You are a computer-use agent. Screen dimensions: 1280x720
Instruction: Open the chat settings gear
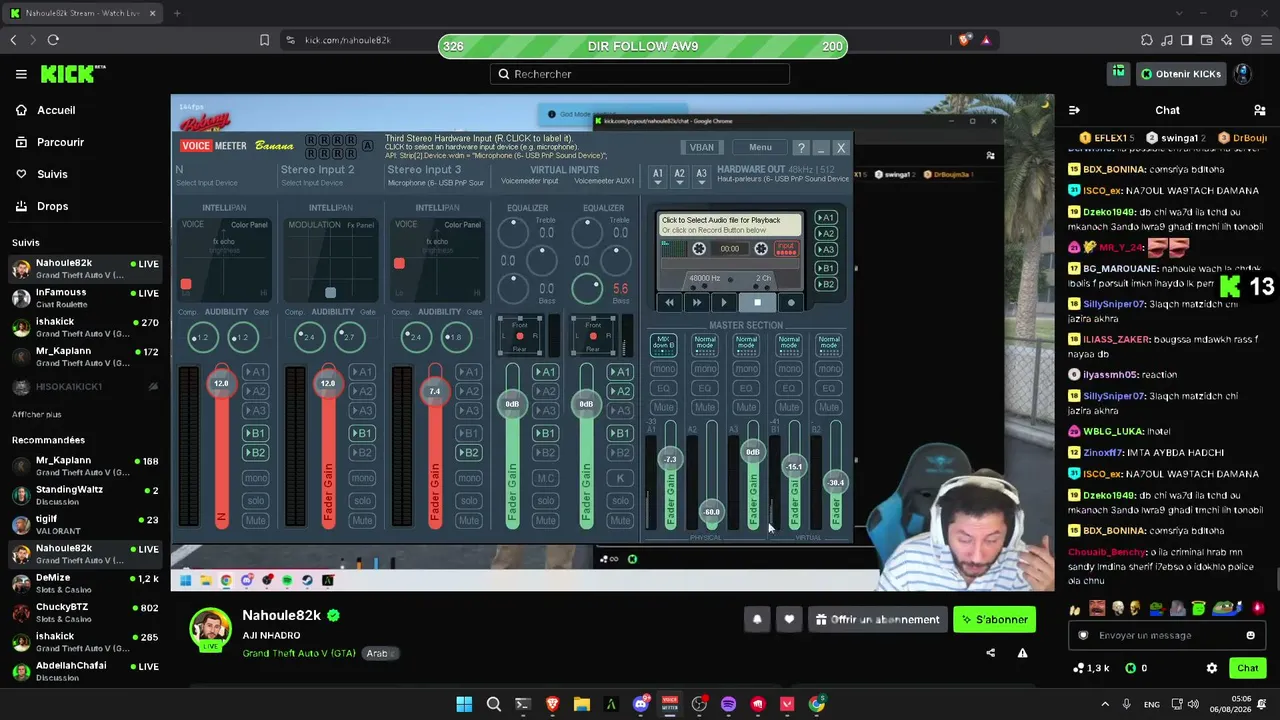tap(1212, 668)
